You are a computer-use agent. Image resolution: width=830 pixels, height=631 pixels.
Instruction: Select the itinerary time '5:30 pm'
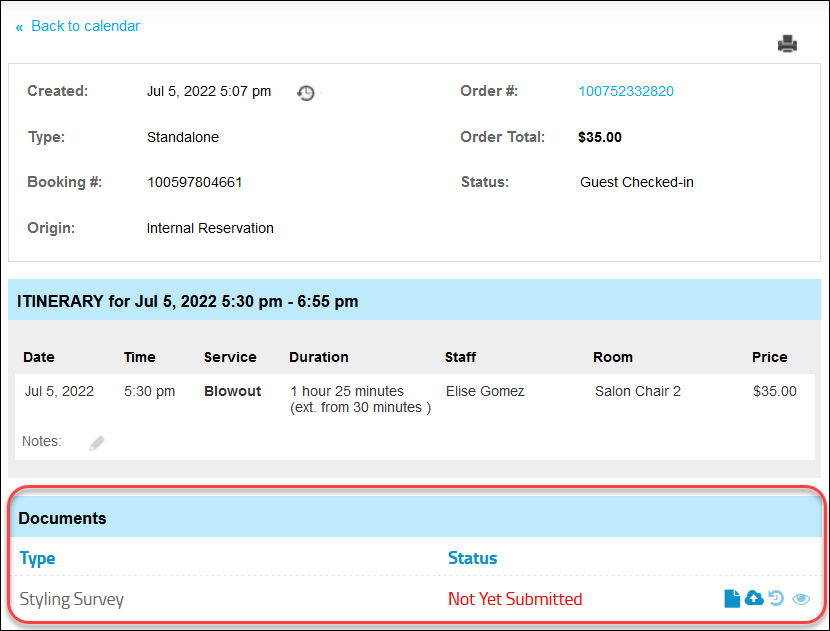pyautogui.click(x=149, y=391)
